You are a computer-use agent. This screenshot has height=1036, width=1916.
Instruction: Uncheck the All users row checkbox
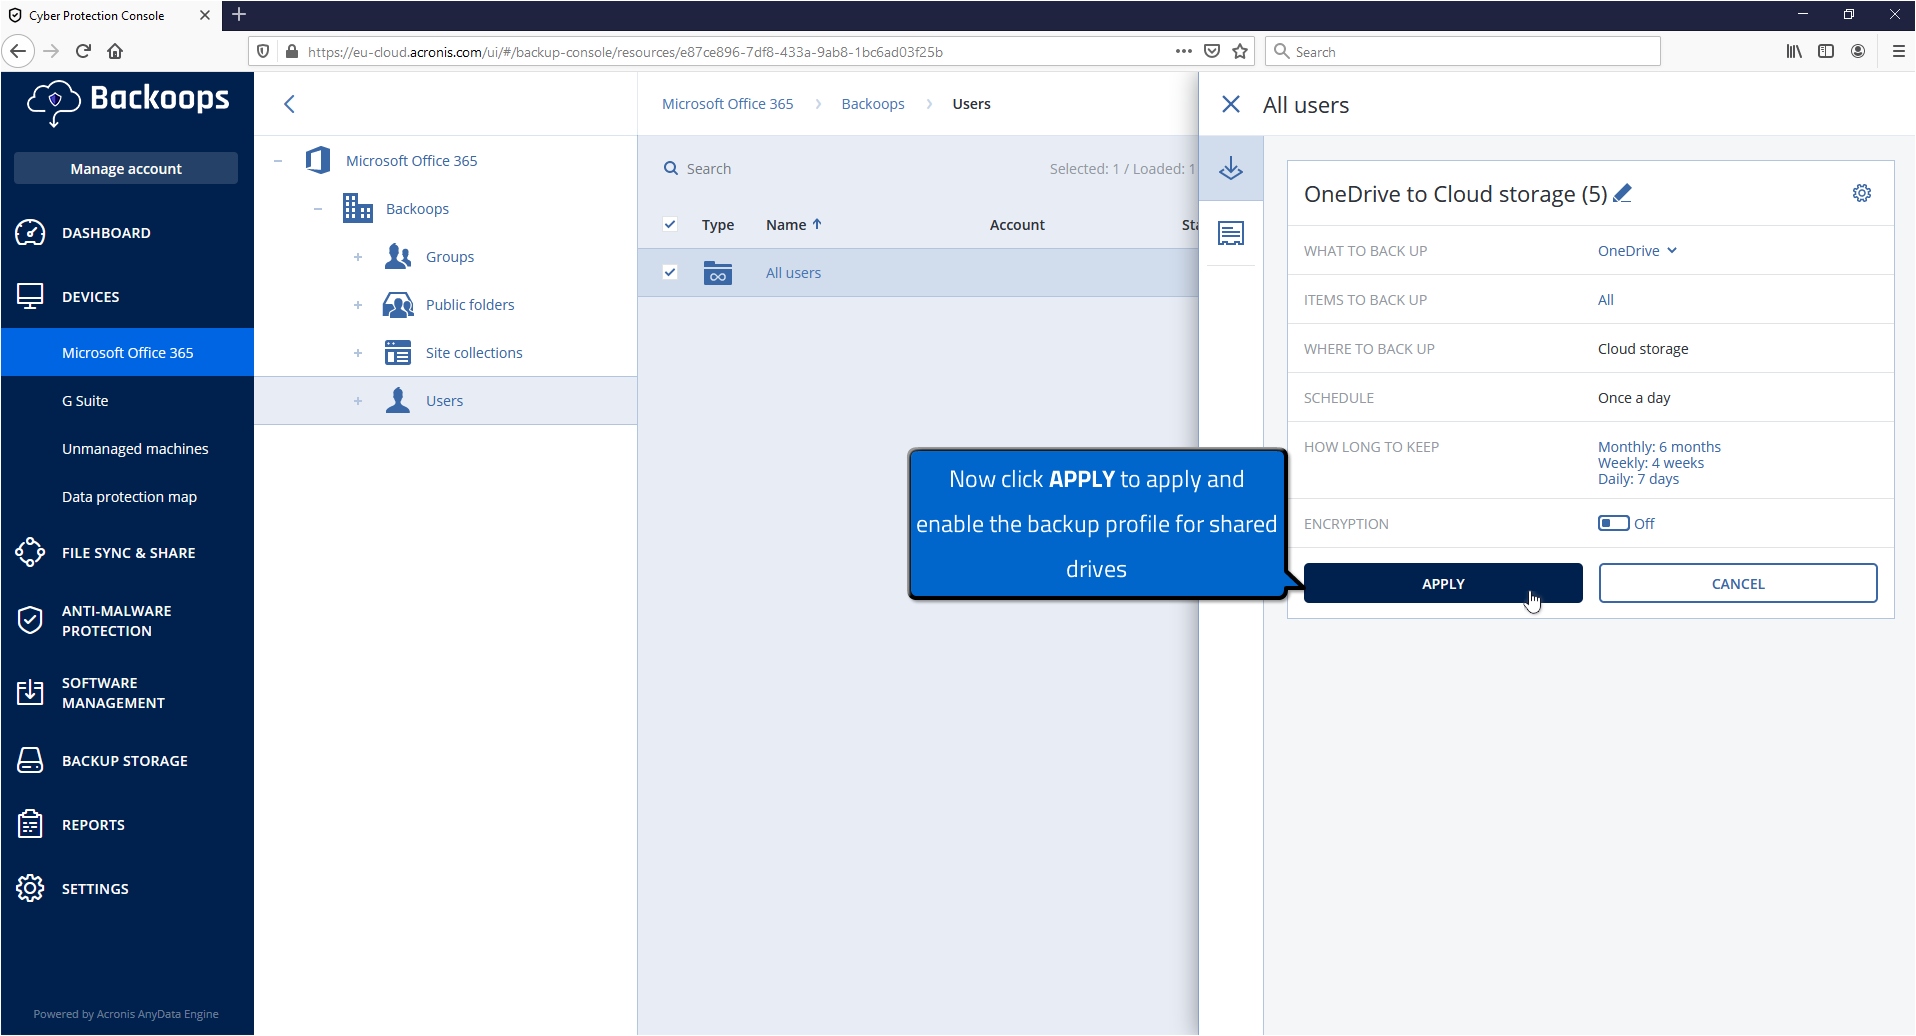(670, 272)
